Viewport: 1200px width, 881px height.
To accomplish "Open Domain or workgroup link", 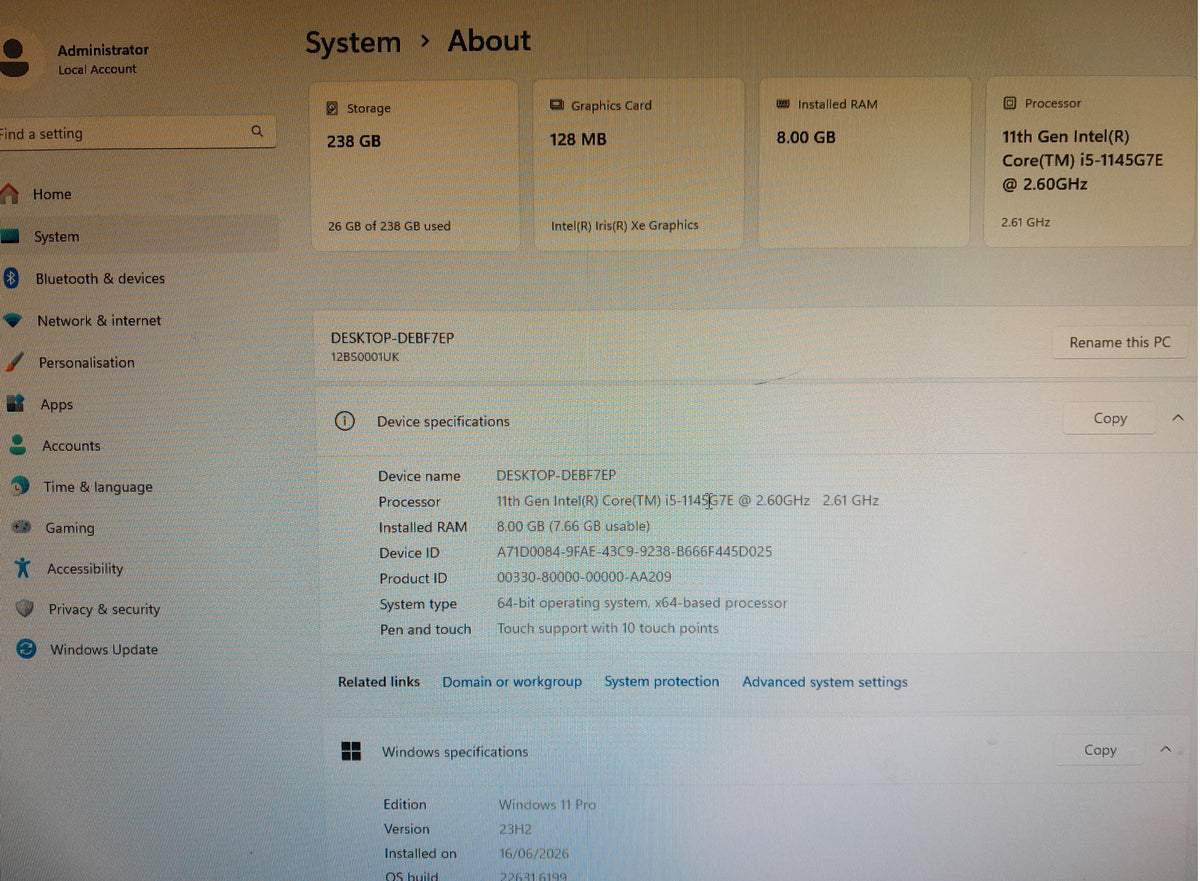I will point(512,682).
